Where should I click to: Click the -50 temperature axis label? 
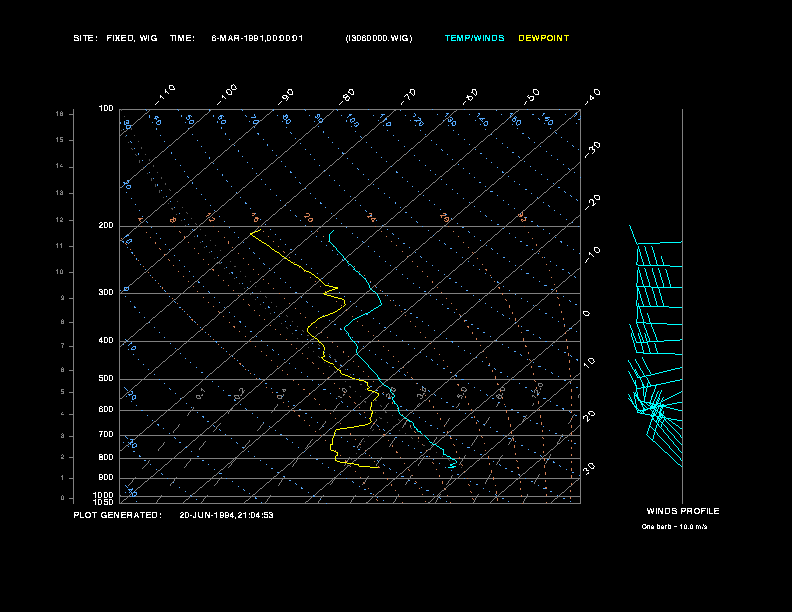531,97
